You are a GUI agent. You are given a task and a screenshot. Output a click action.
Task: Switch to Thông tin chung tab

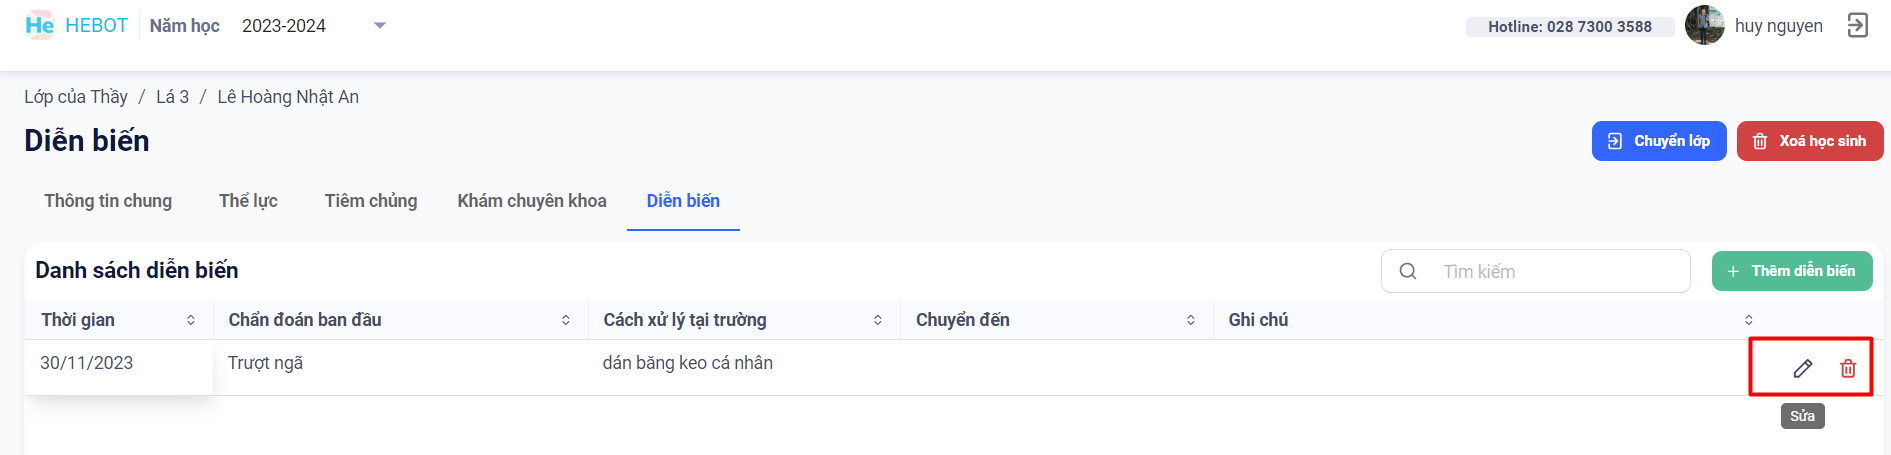click(x=108, y=201)
